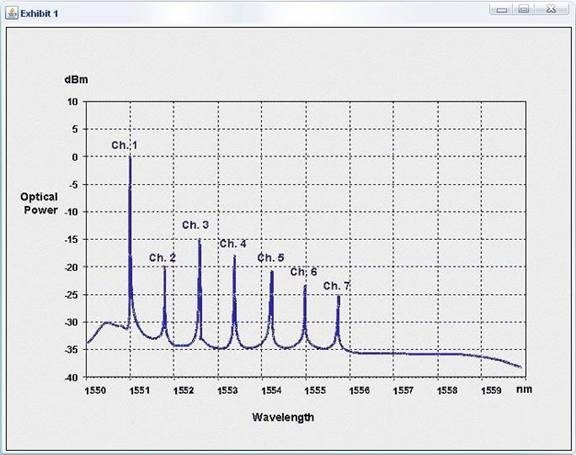Select the Ch. 5 label
The width and height of the screenshot is (576, 455).
pyautogui.click(x=271, y=258)
